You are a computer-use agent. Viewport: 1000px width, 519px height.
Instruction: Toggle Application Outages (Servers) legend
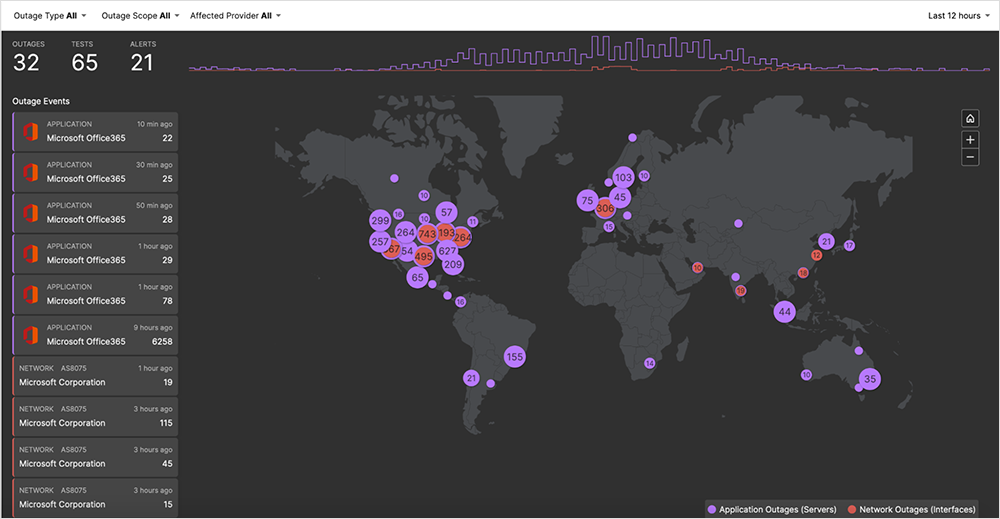pos(772,509)
